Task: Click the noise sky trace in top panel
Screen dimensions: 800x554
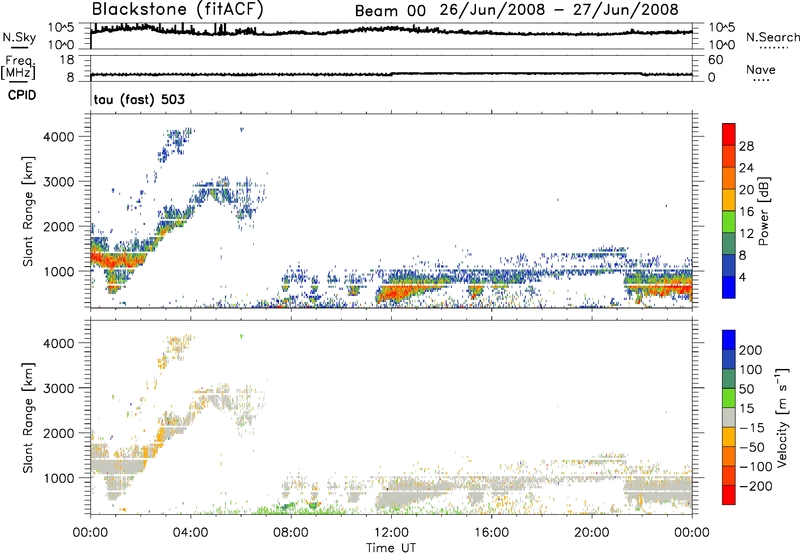Action: click(391, 30)
